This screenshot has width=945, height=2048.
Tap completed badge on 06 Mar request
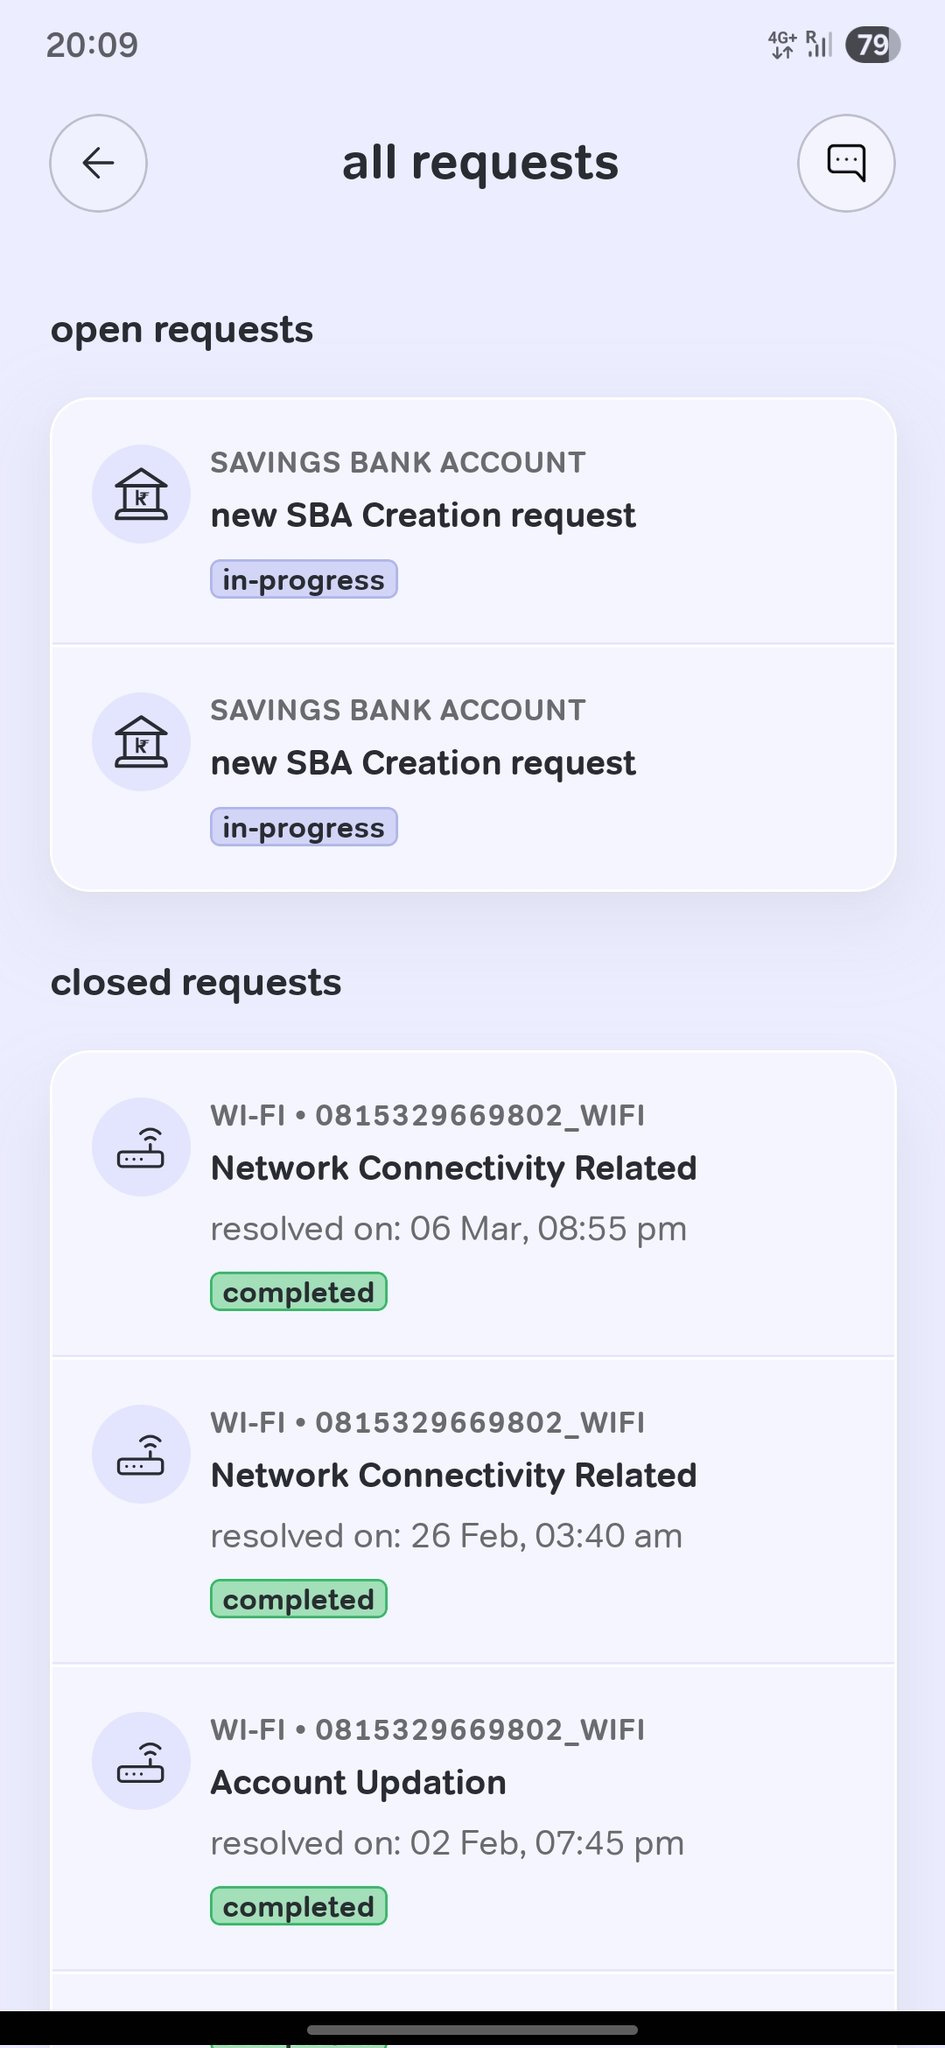pyautogui.click(x=298, y=1292)
